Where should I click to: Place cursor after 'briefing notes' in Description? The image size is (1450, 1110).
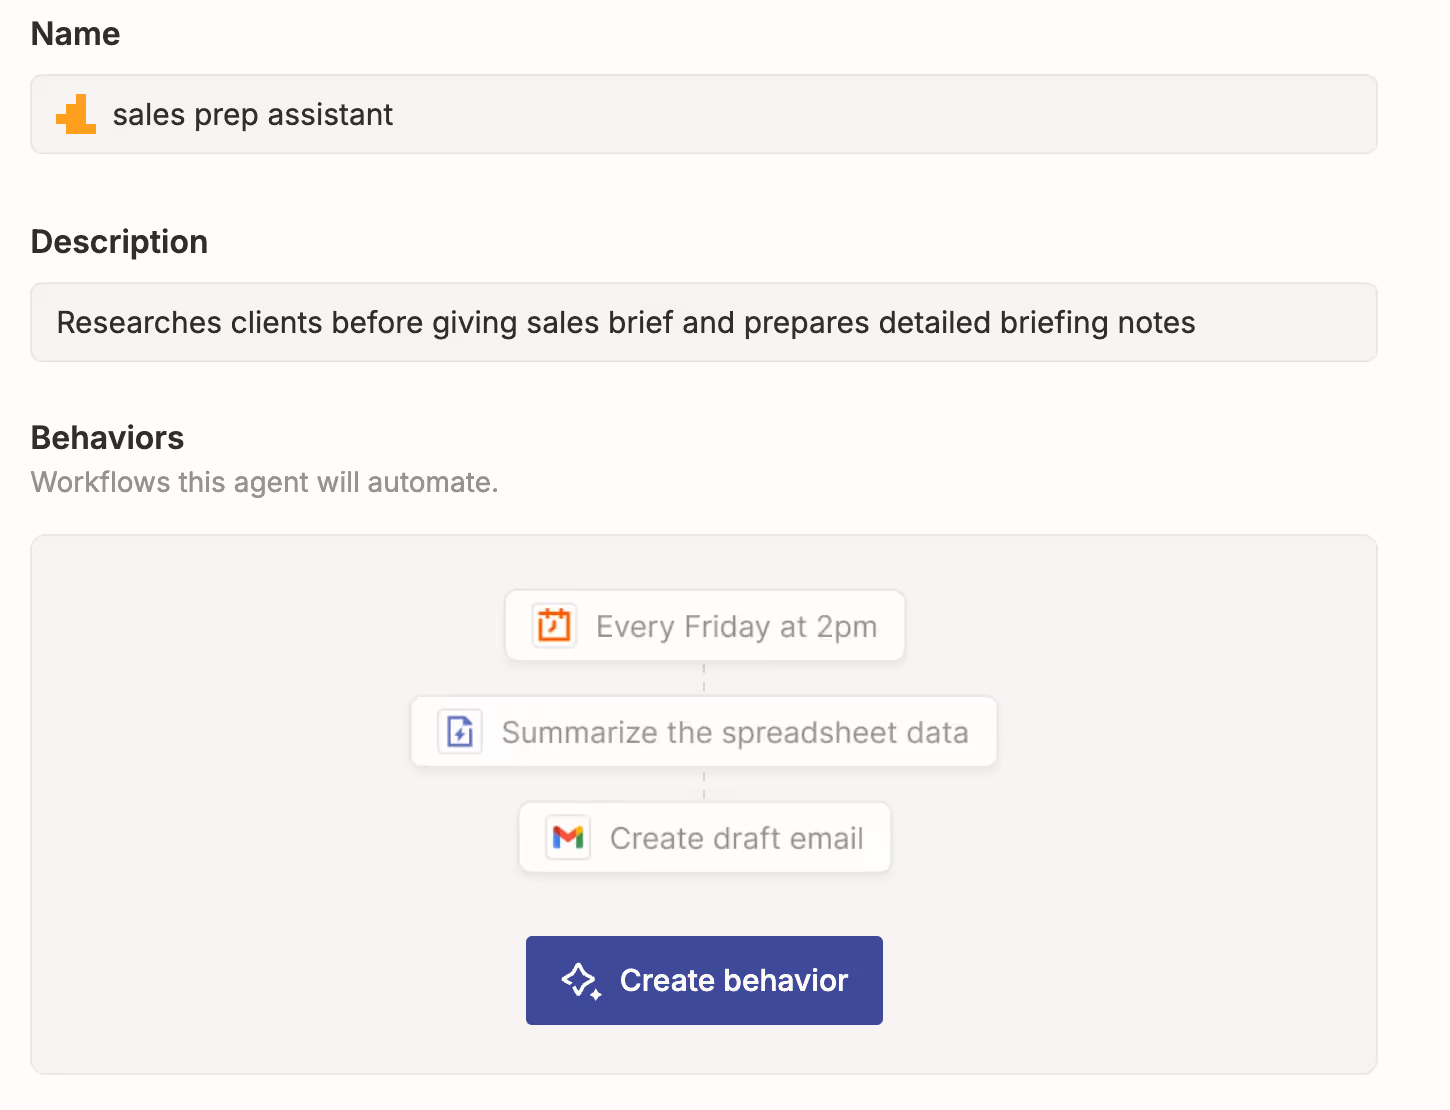(1197, 323)
